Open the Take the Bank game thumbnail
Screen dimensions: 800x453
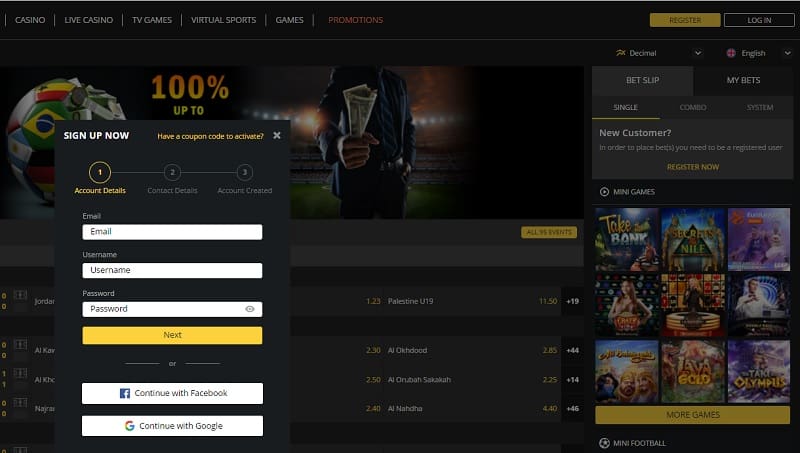[627, 239]
